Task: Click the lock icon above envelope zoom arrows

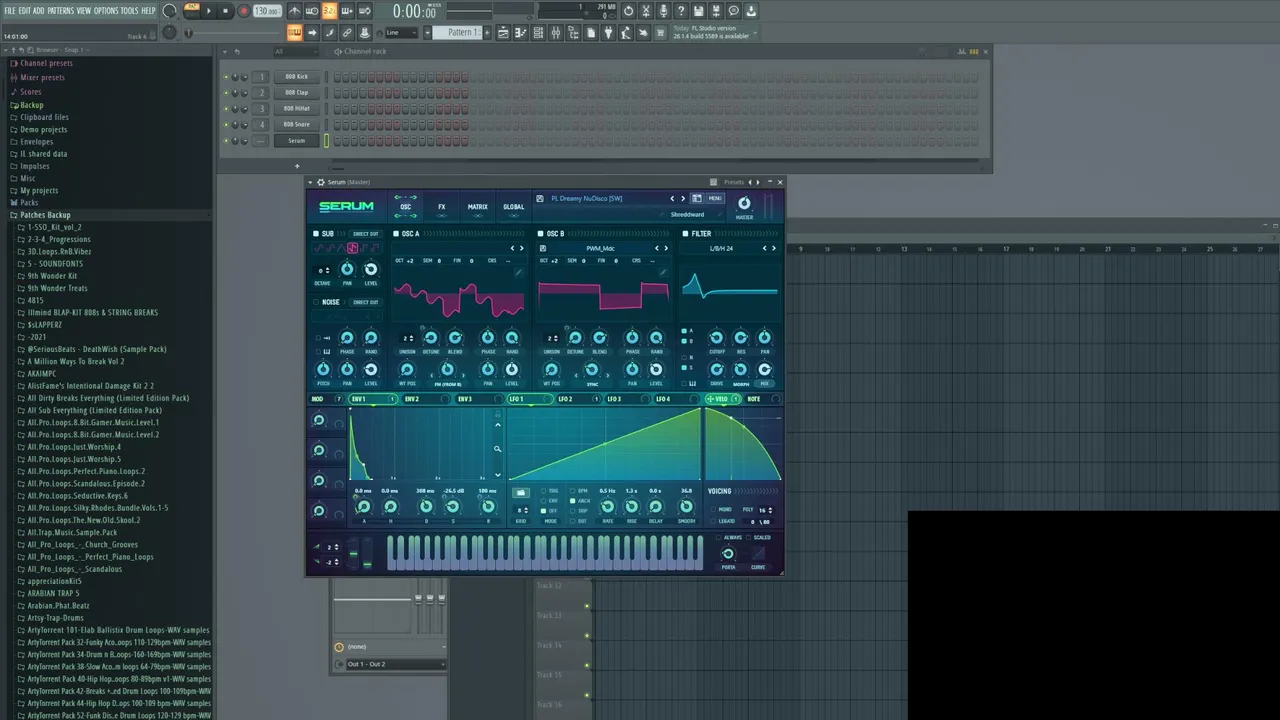Action: coord(497,412)
